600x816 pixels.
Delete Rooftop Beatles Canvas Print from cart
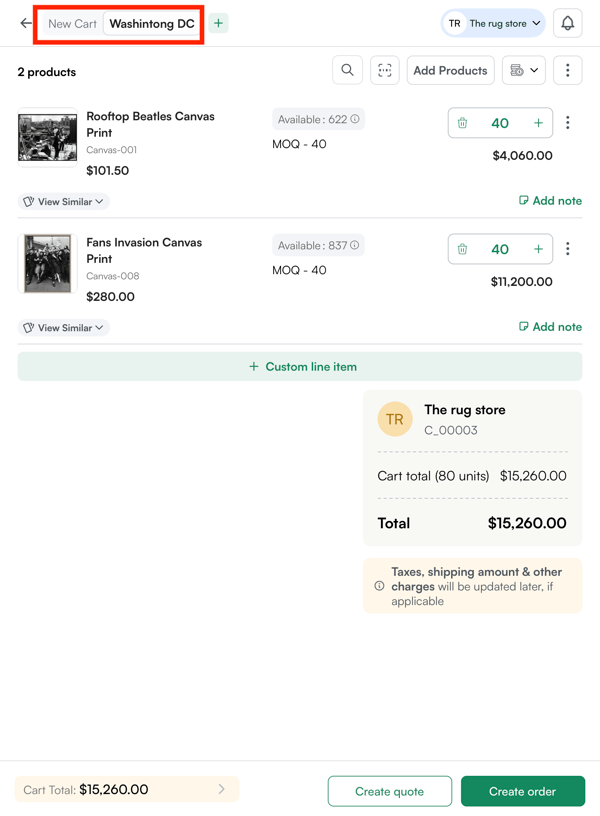(462, 123)
